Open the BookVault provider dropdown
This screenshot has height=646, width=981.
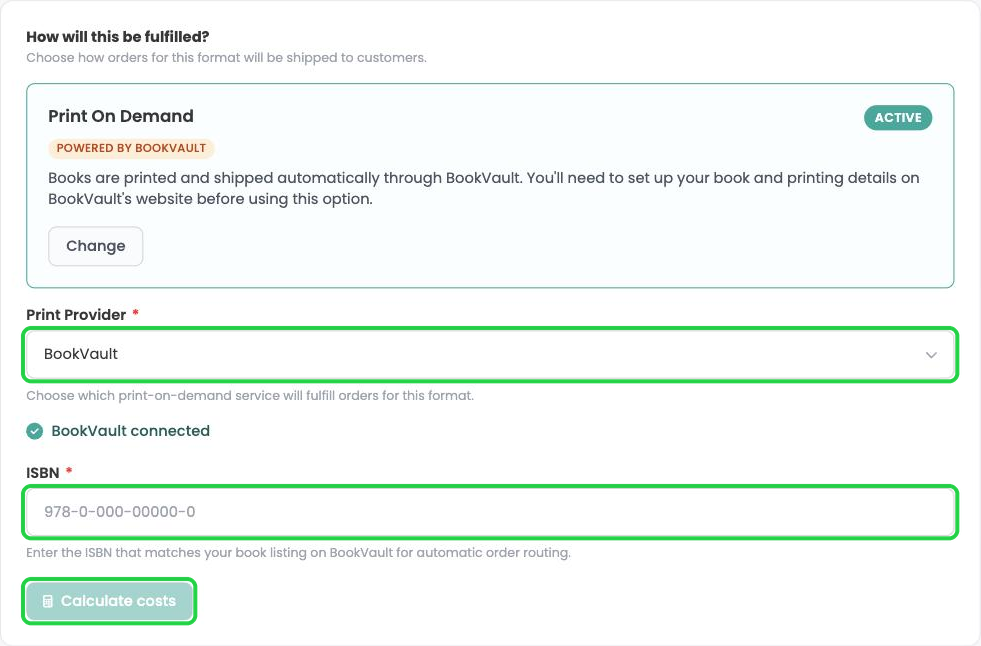click(490, 355)
